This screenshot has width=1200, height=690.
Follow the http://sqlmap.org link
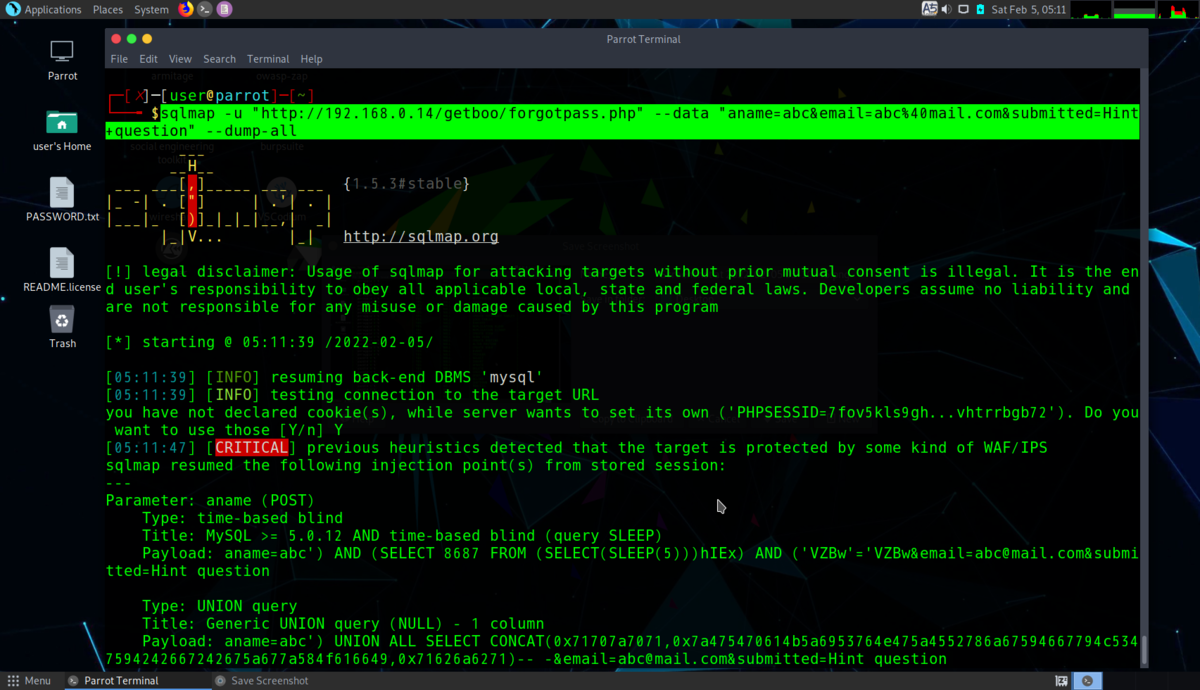(x=421, y=237)
